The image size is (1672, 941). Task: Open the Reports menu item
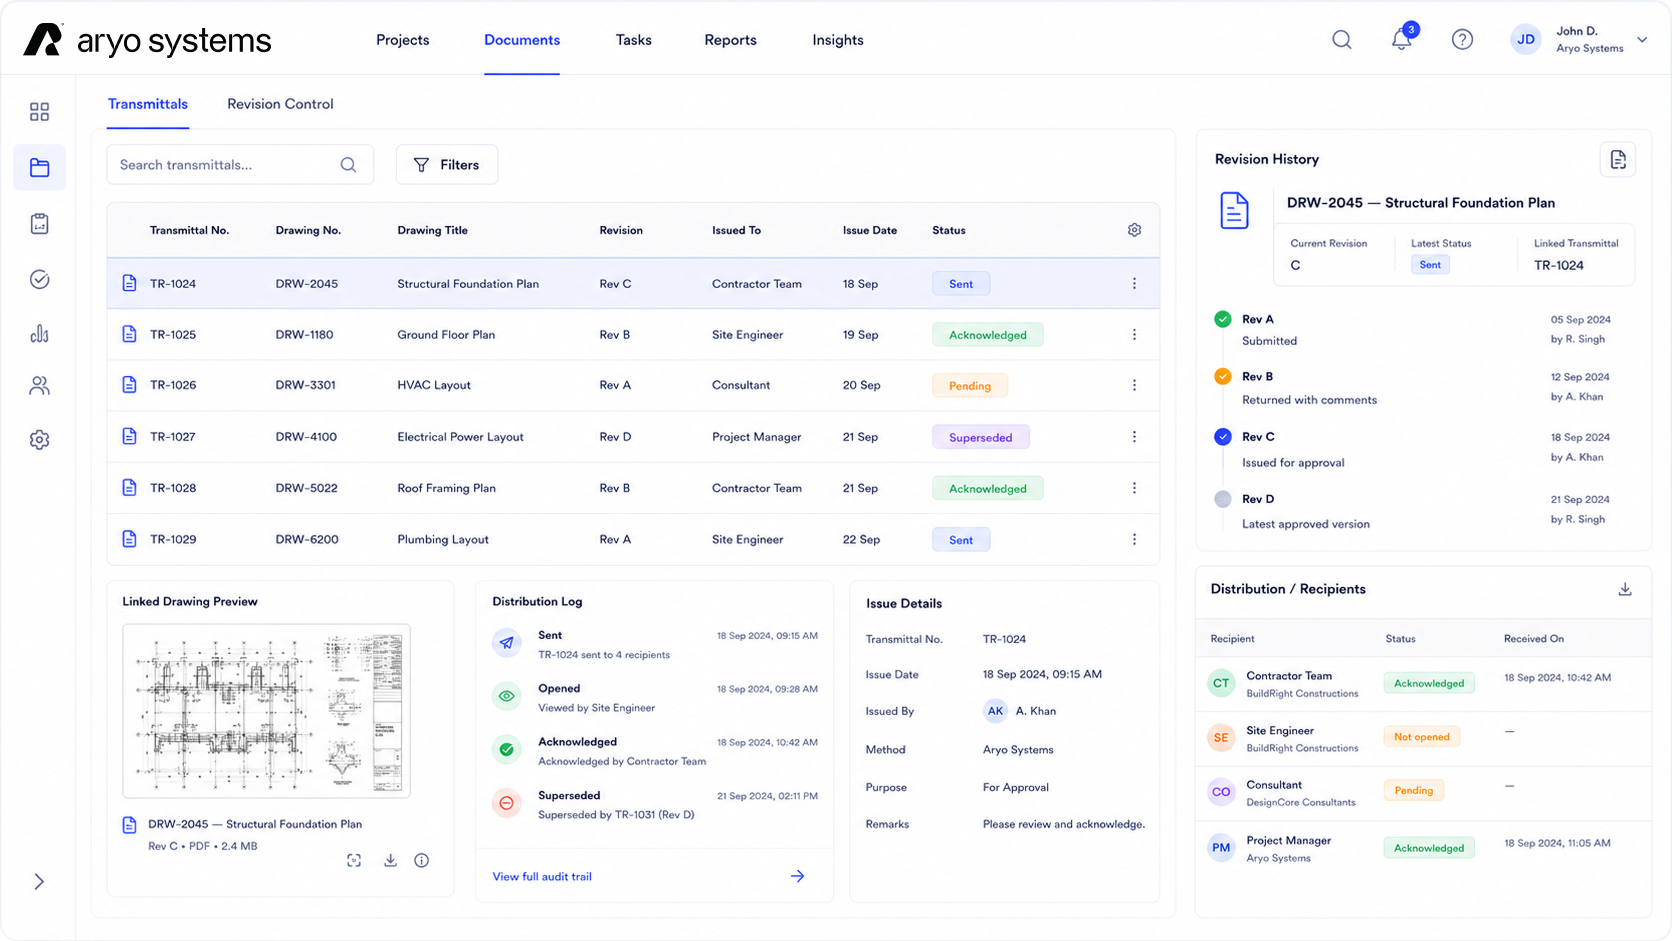730,40
